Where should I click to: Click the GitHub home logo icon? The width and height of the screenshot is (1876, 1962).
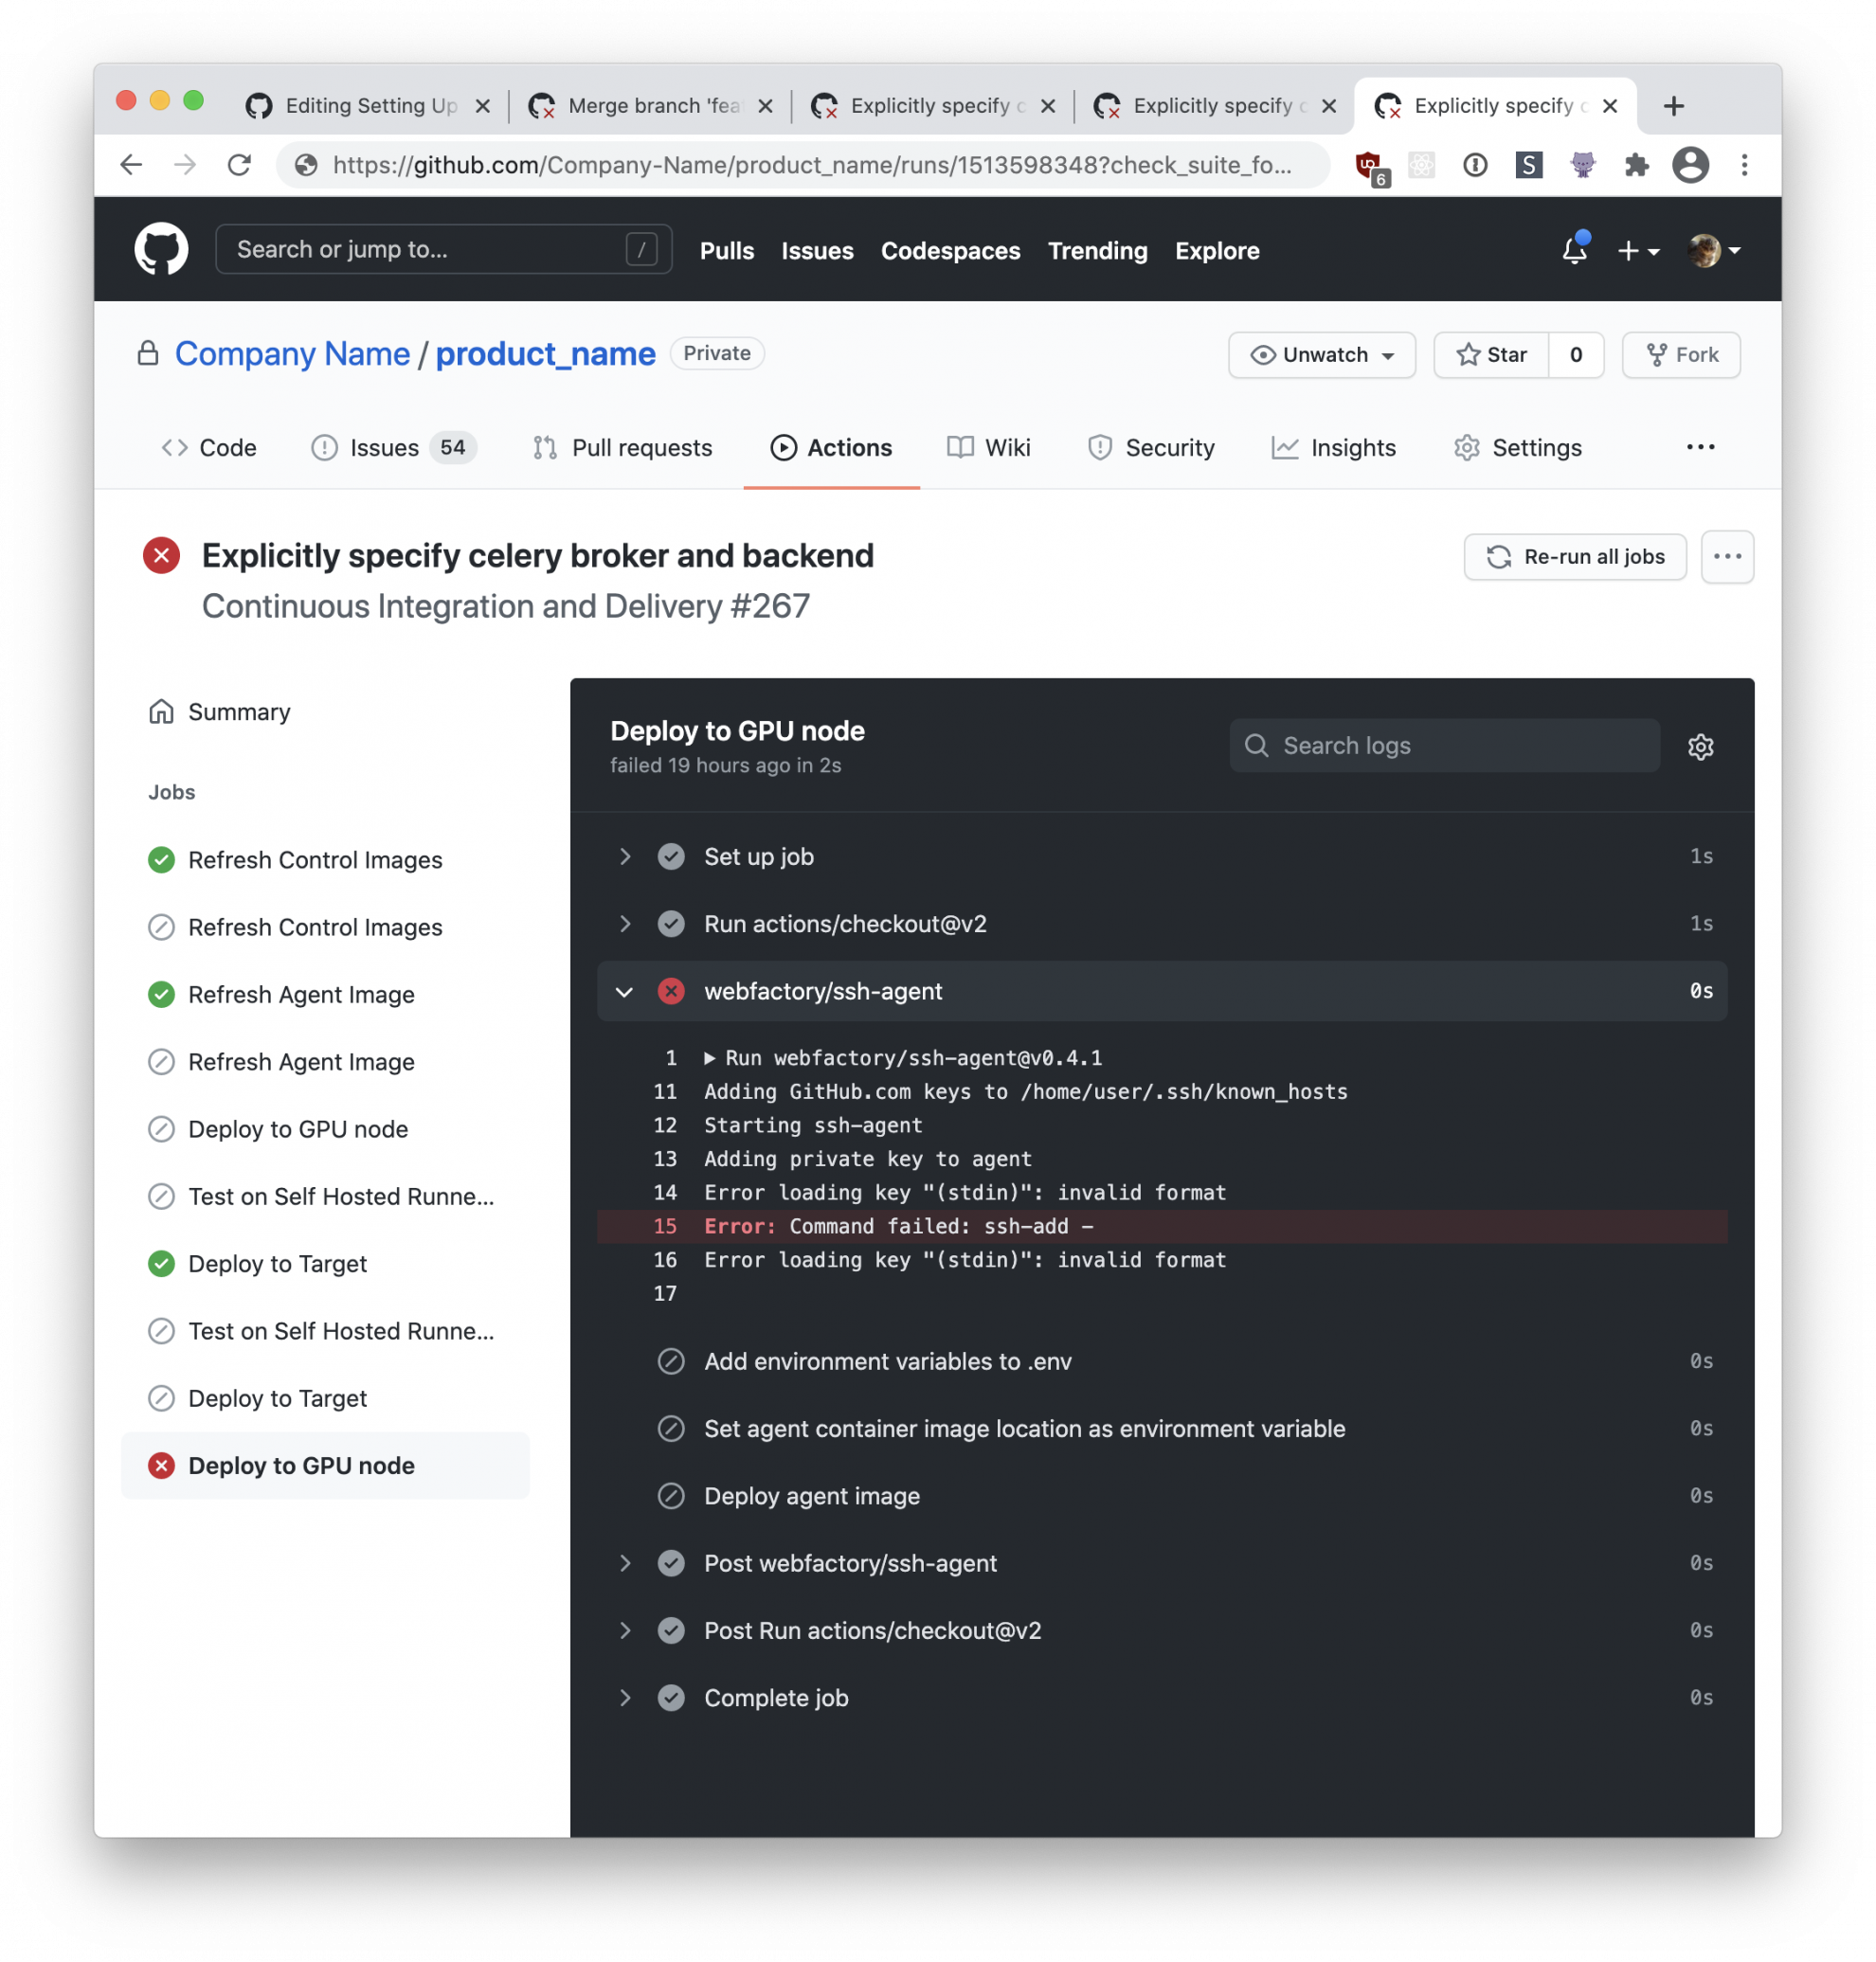[x=160, y=249]
